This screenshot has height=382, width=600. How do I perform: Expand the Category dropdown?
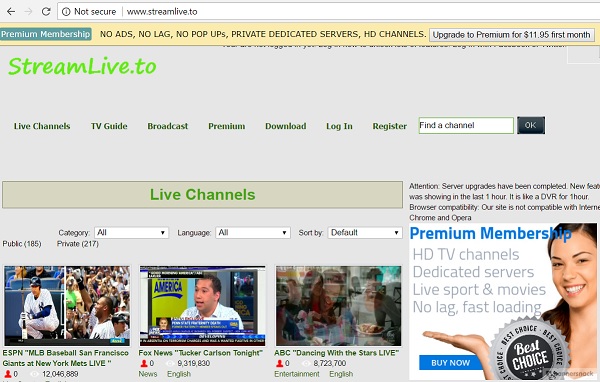[x=131, y=233]
